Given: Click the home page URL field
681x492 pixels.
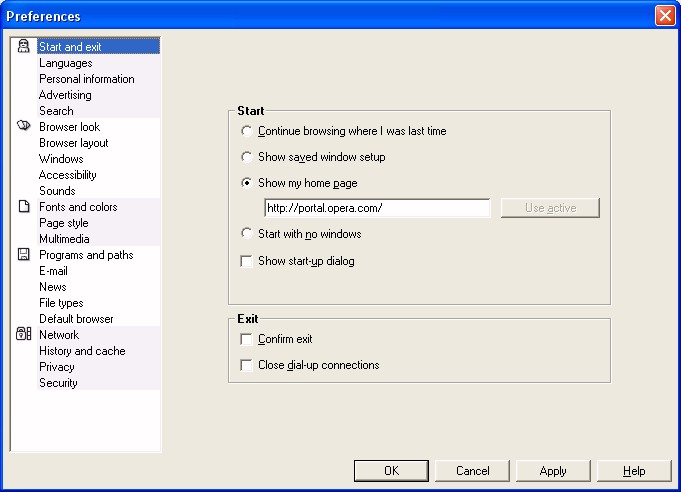Looking at the screenshot, I should 377,208.
